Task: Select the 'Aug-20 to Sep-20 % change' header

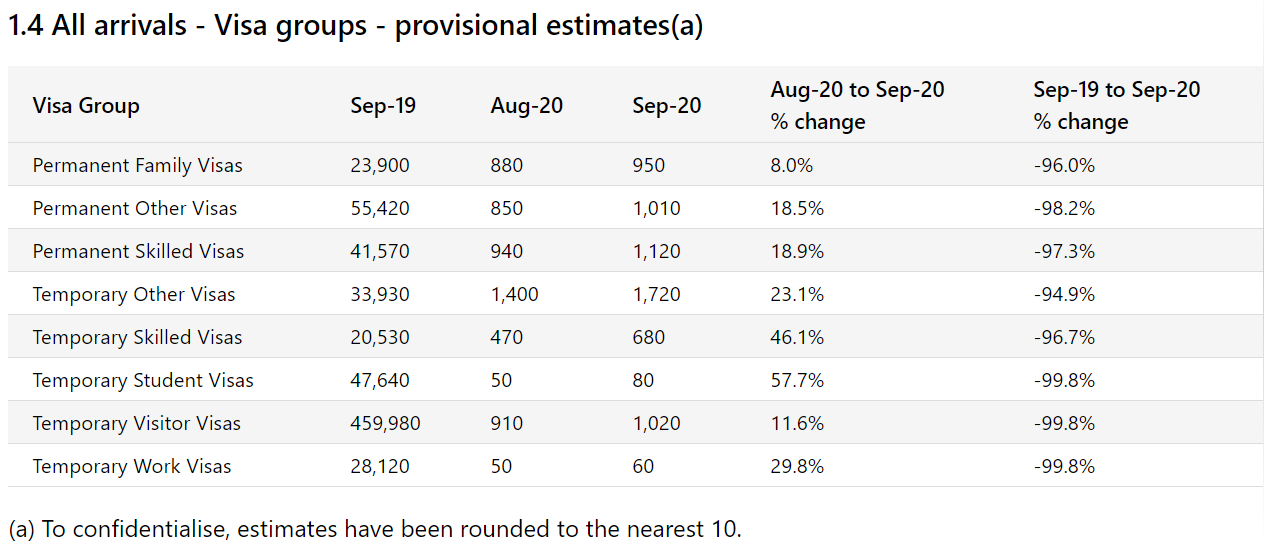Action: click(857, 105)
